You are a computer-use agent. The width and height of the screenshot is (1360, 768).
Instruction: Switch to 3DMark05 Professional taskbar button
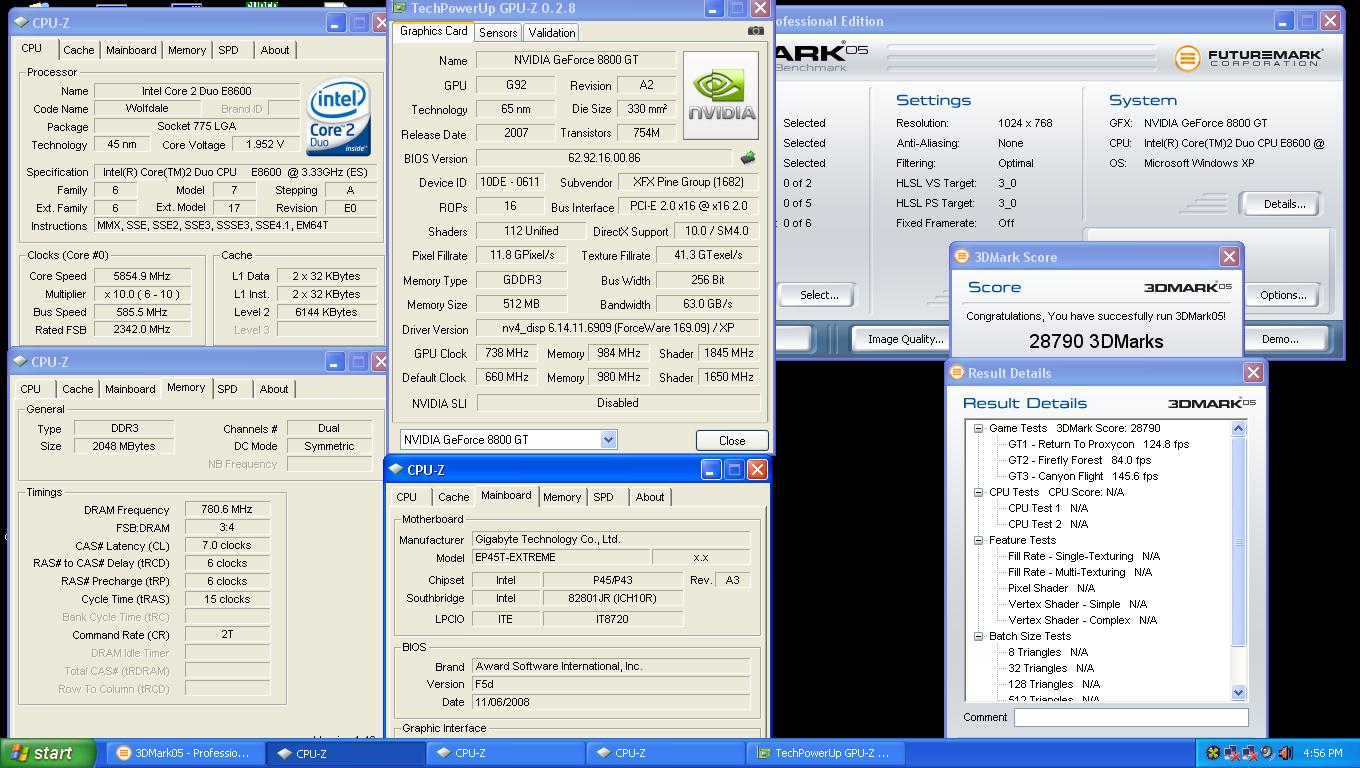186,753
